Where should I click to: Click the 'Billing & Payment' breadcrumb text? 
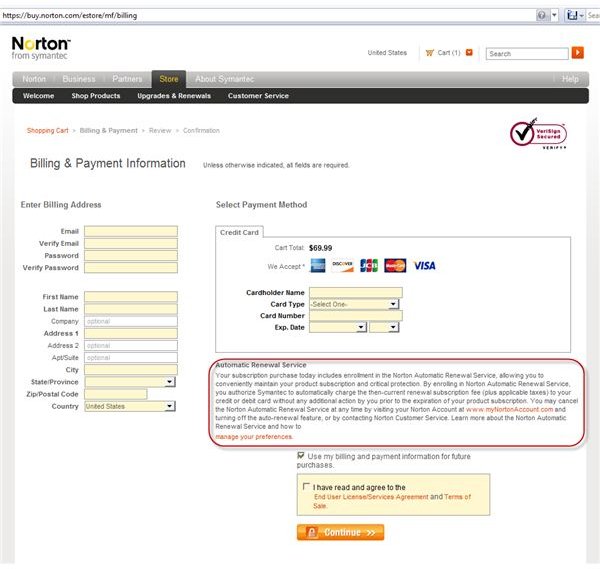click(109, 130)
